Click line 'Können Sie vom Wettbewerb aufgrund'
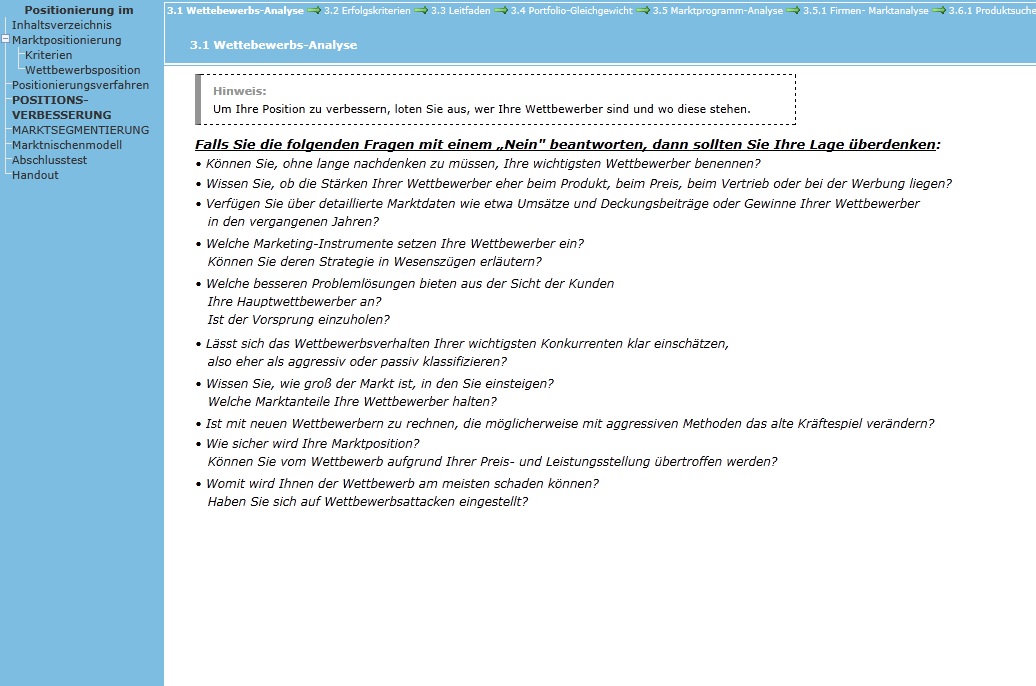The image size is (1036, 686). (x=492, y=461)
